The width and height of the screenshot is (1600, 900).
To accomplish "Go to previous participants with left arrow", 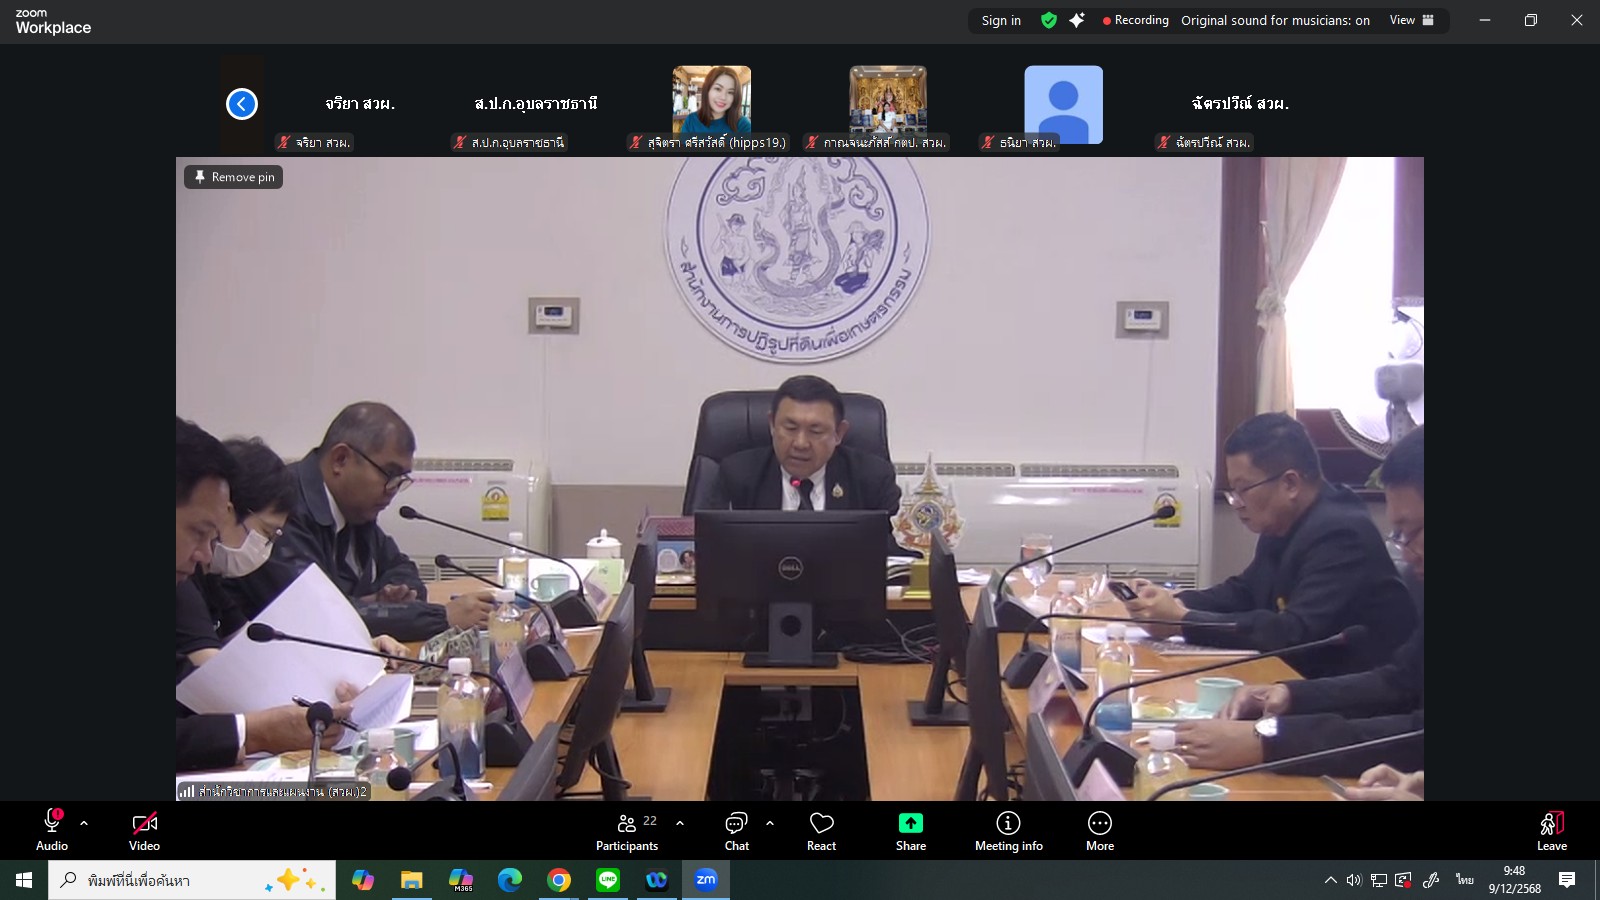I will (x=242, y=104).
